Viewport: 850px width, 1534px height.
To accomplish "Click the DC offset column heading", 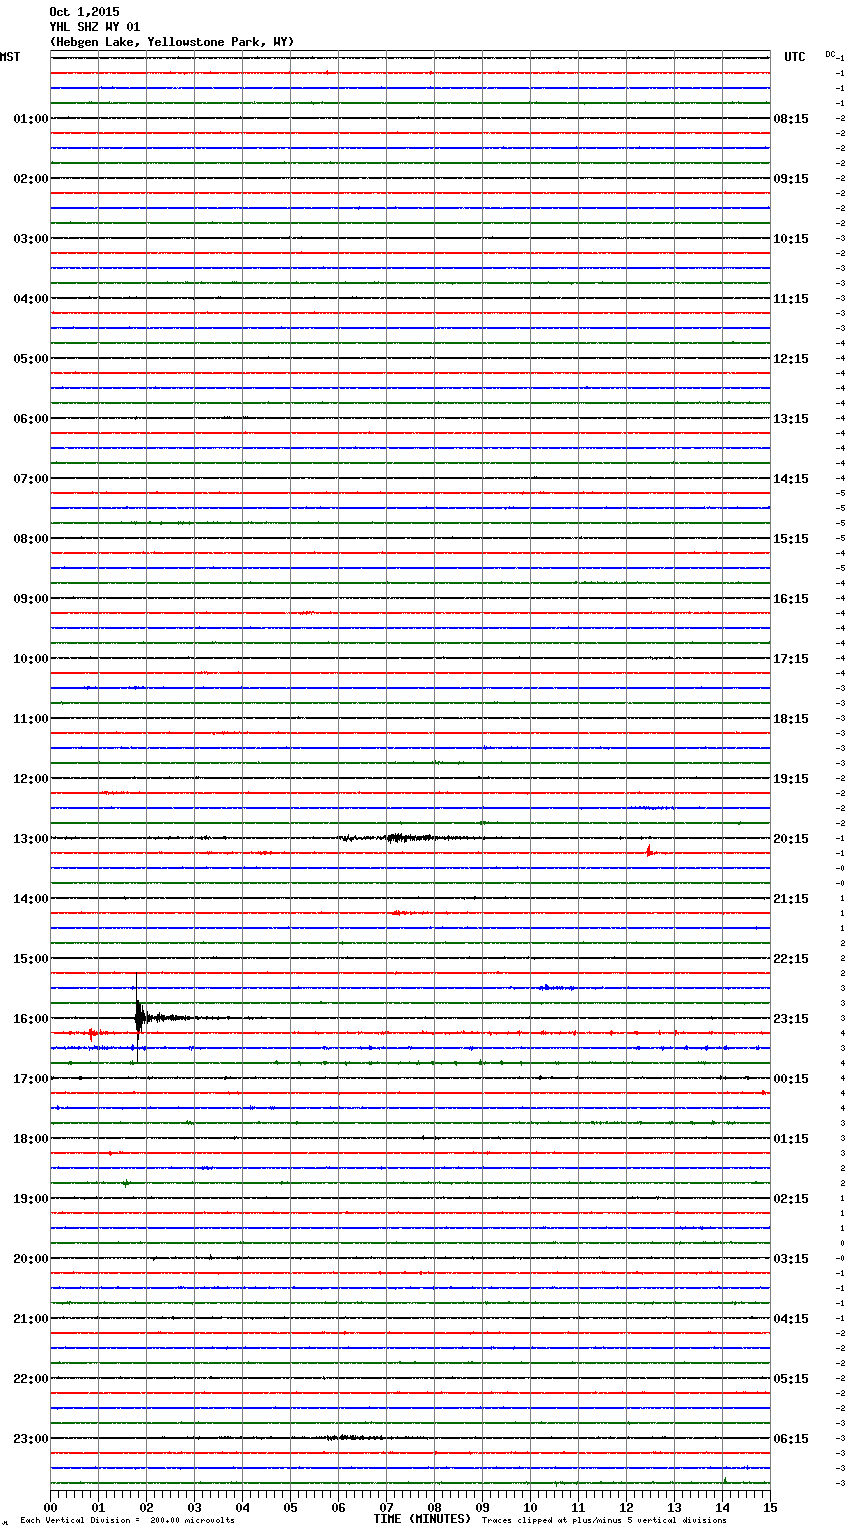I will 830,54.
